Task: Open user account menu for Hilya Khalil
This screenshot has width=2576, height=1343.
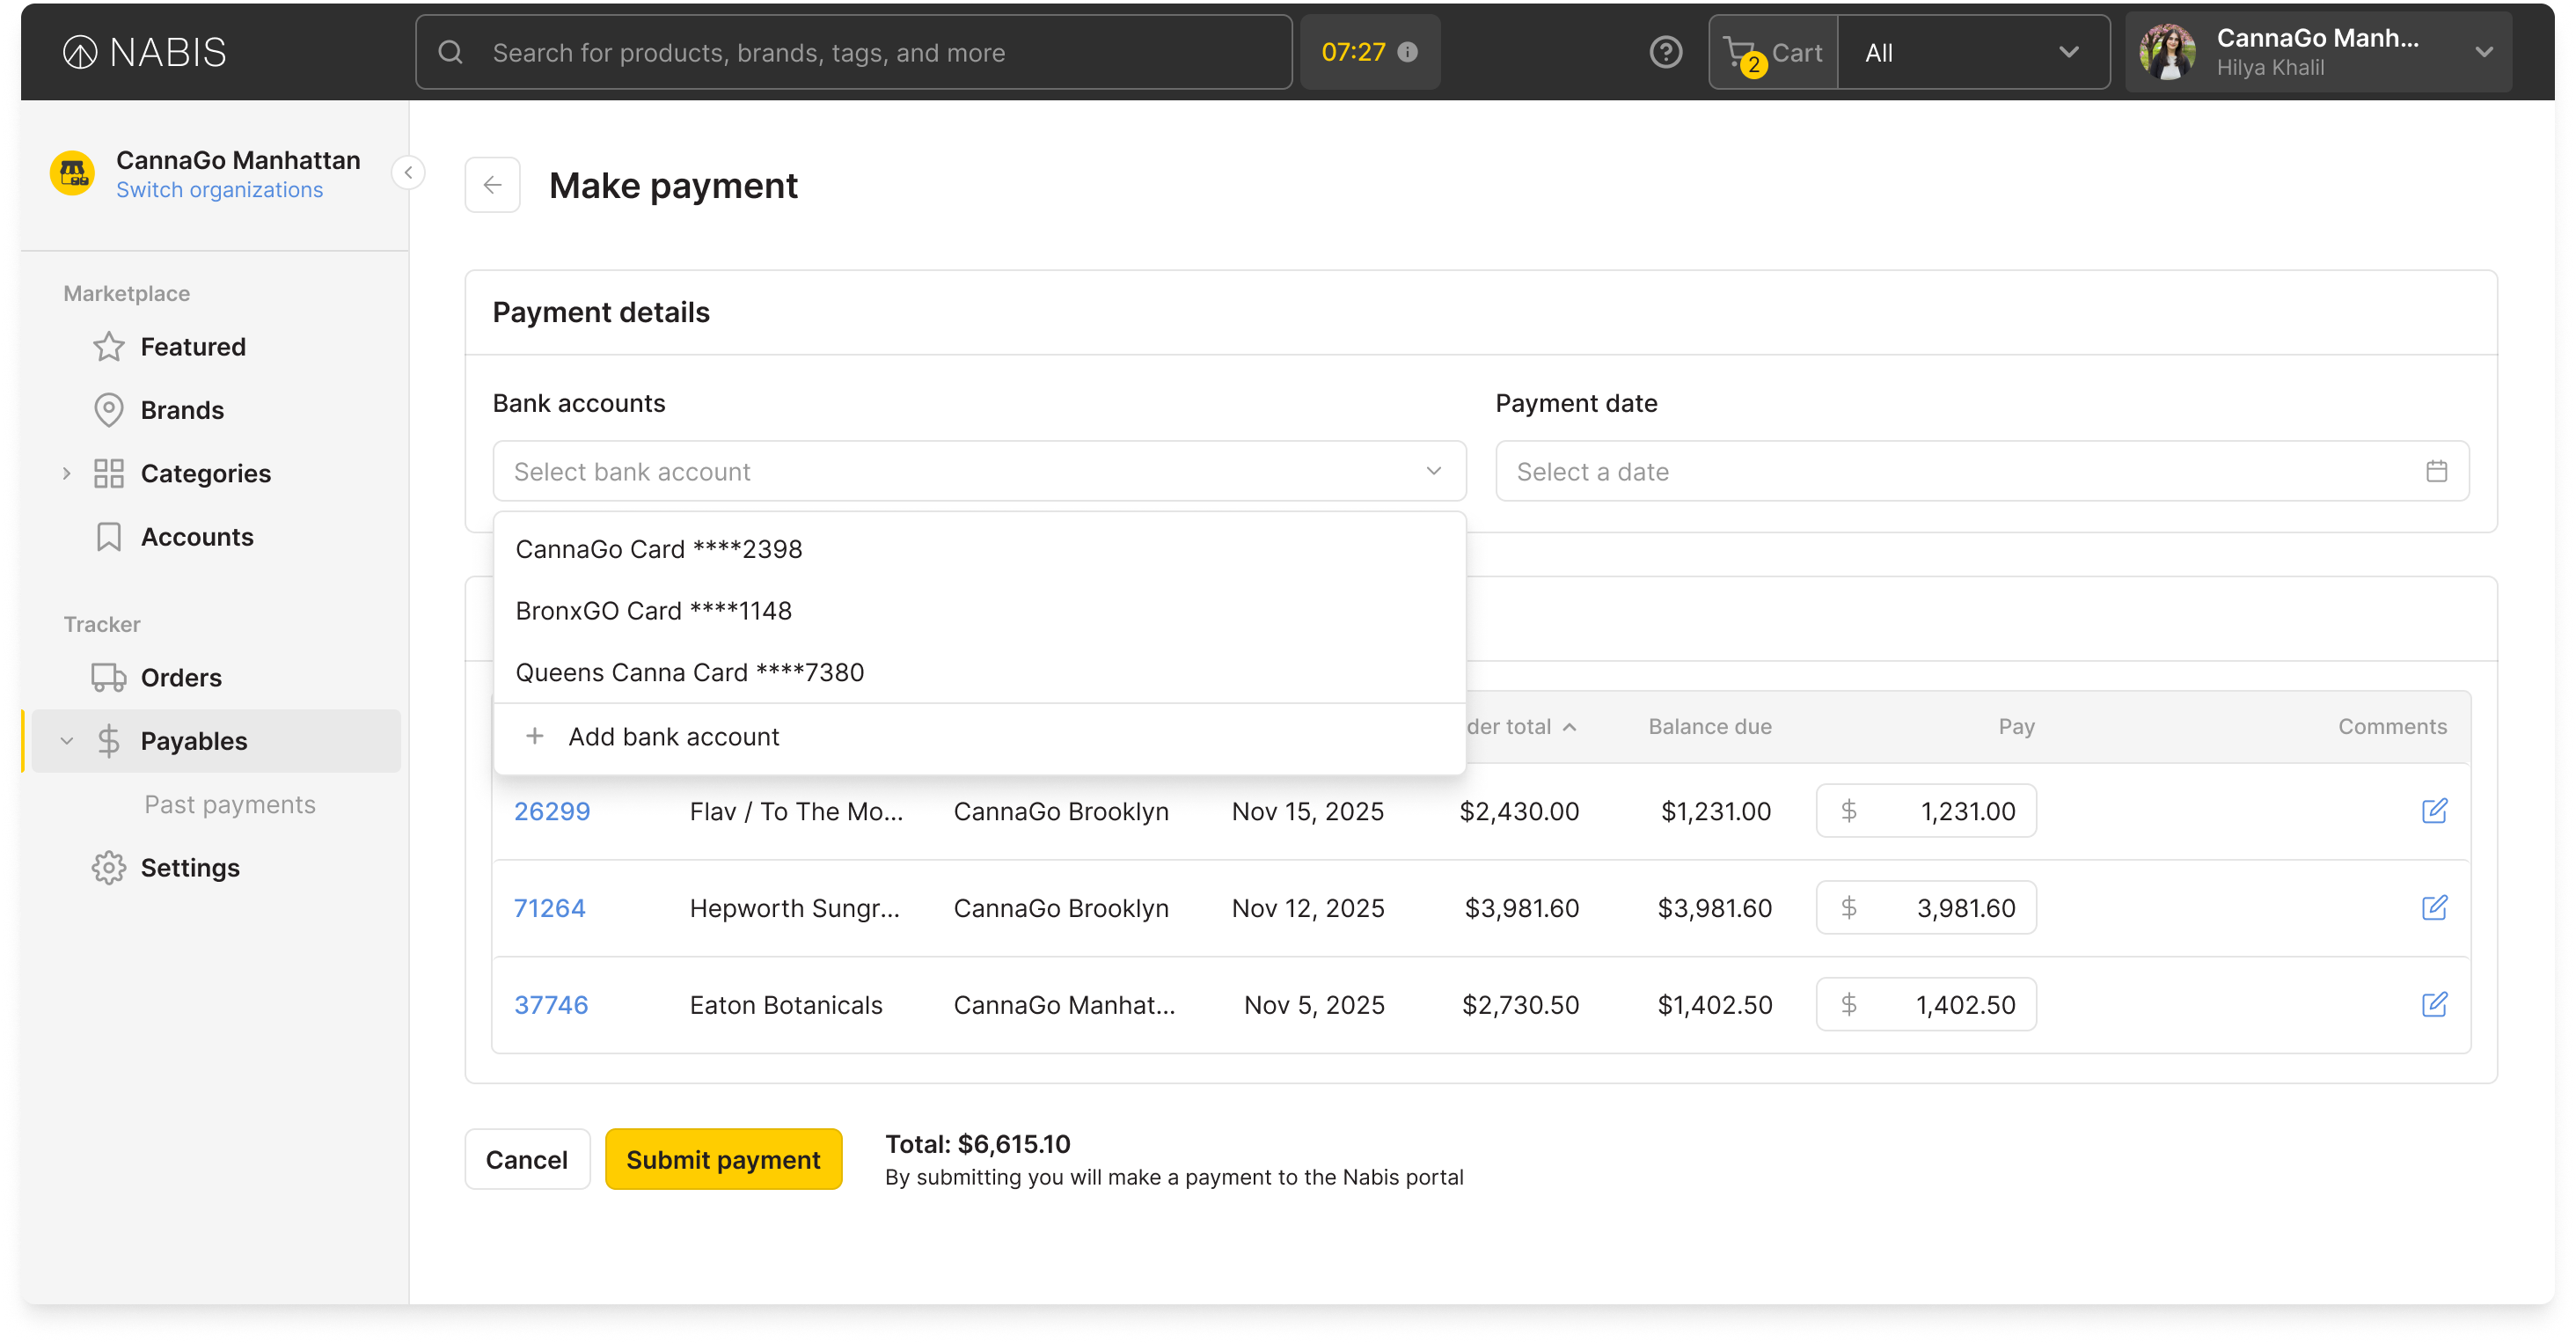Action: pyautogui.click(x=2317, y=53)
